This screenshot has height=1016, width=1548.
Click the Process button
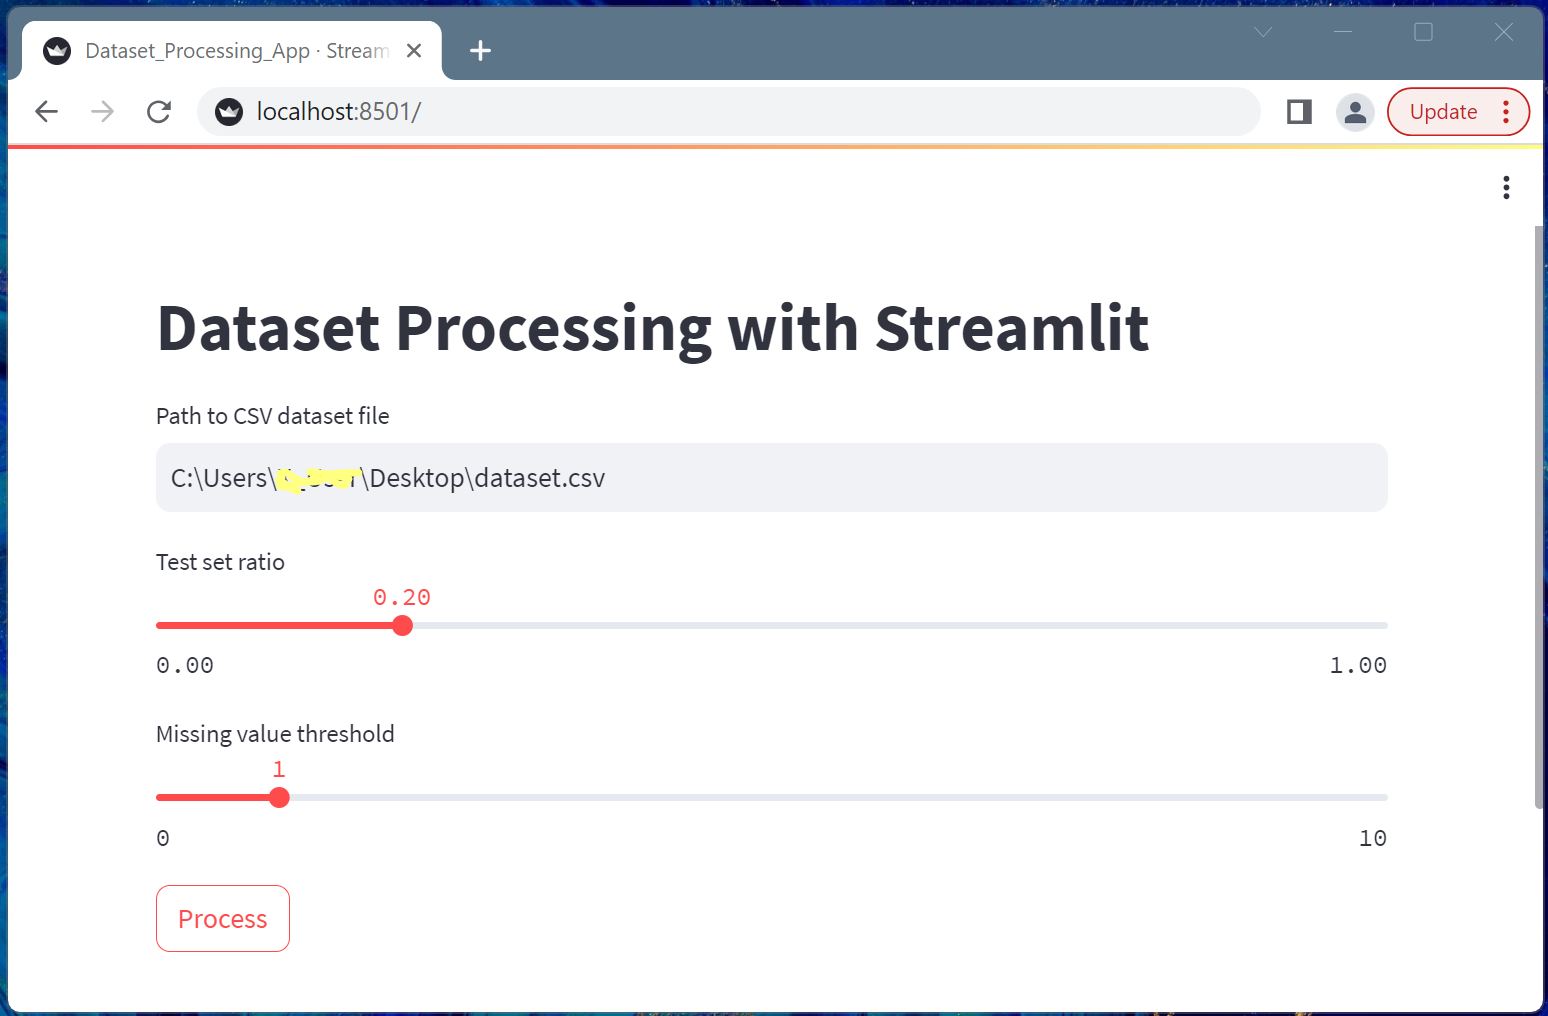[x=222, y=918]
